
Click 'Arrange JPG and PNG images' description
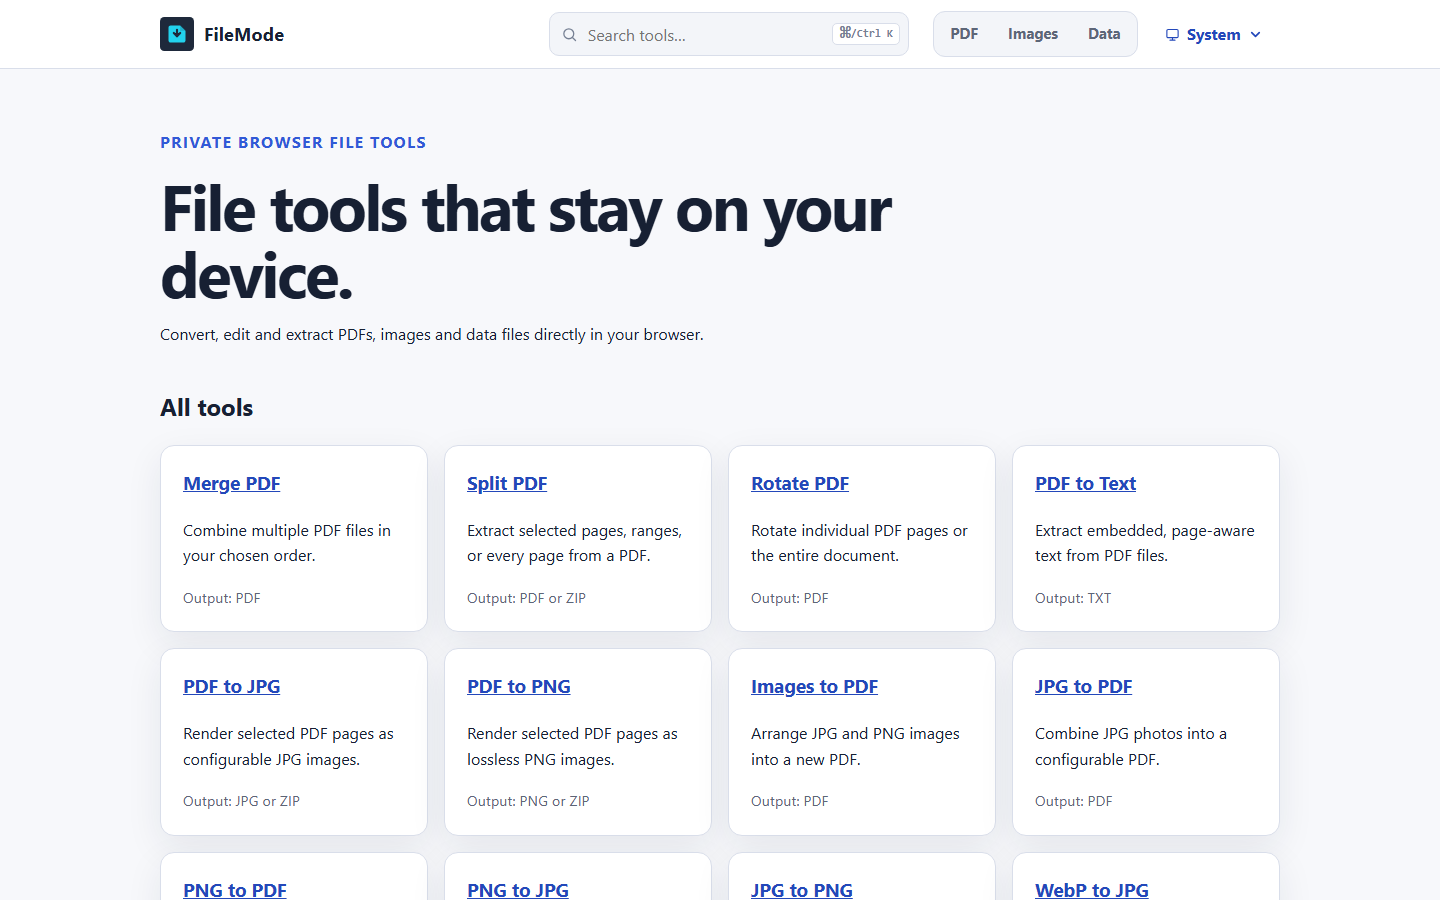point(855,746)
